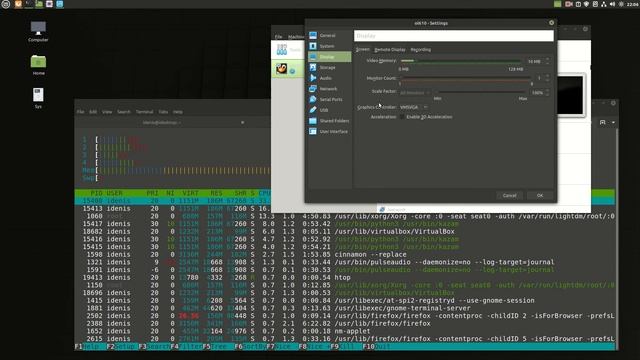640x360 pixels.
Task: Open Home folder desktop icon
Action: point(38,64)
